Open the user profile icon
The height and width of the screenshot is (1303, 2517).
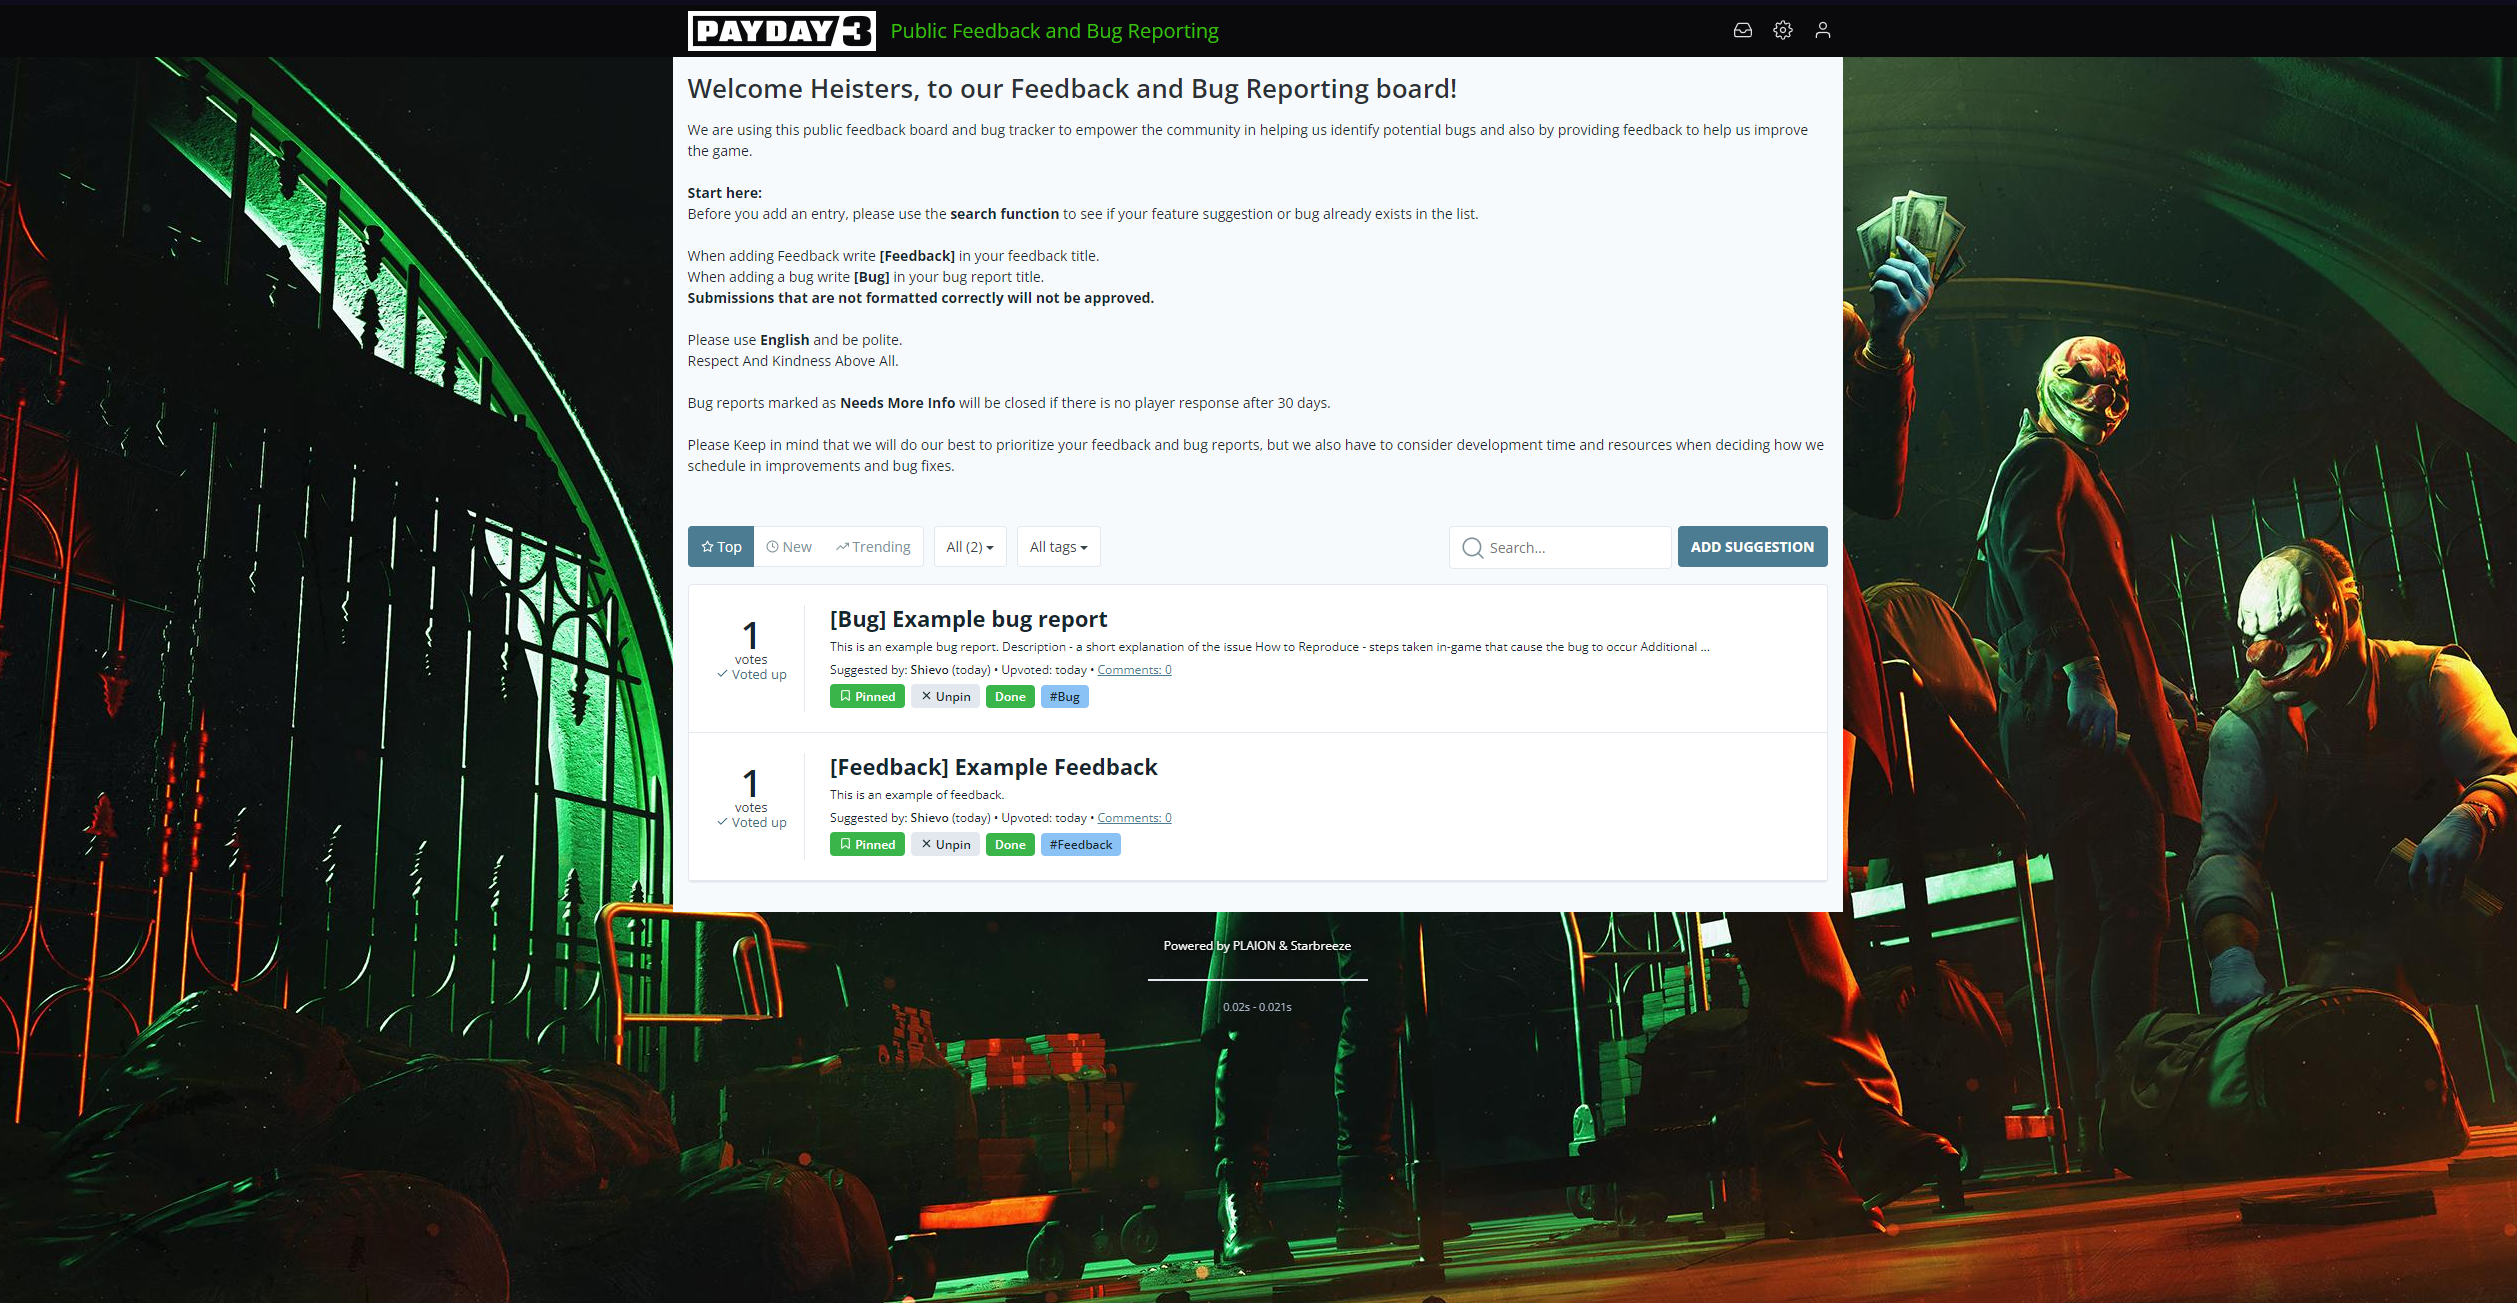click(1823, 28)
